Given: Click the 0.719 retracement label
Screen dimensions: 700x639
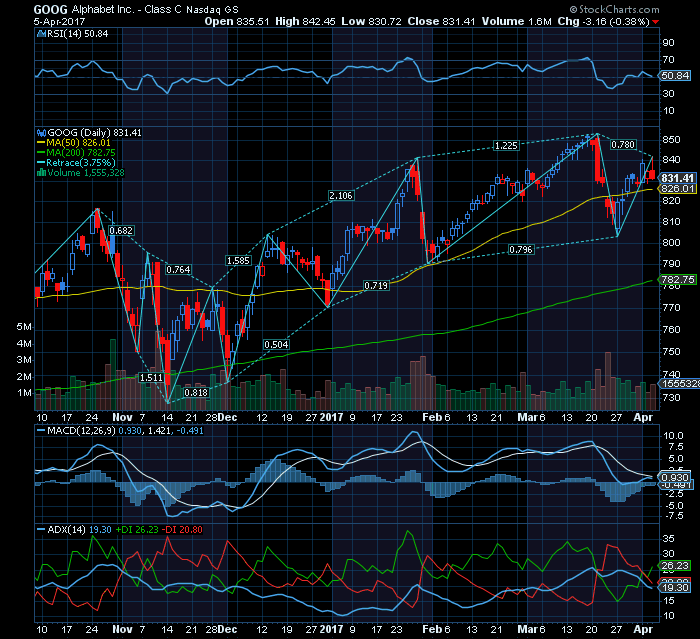Looking at the screenshot, I should coord(376,285).
